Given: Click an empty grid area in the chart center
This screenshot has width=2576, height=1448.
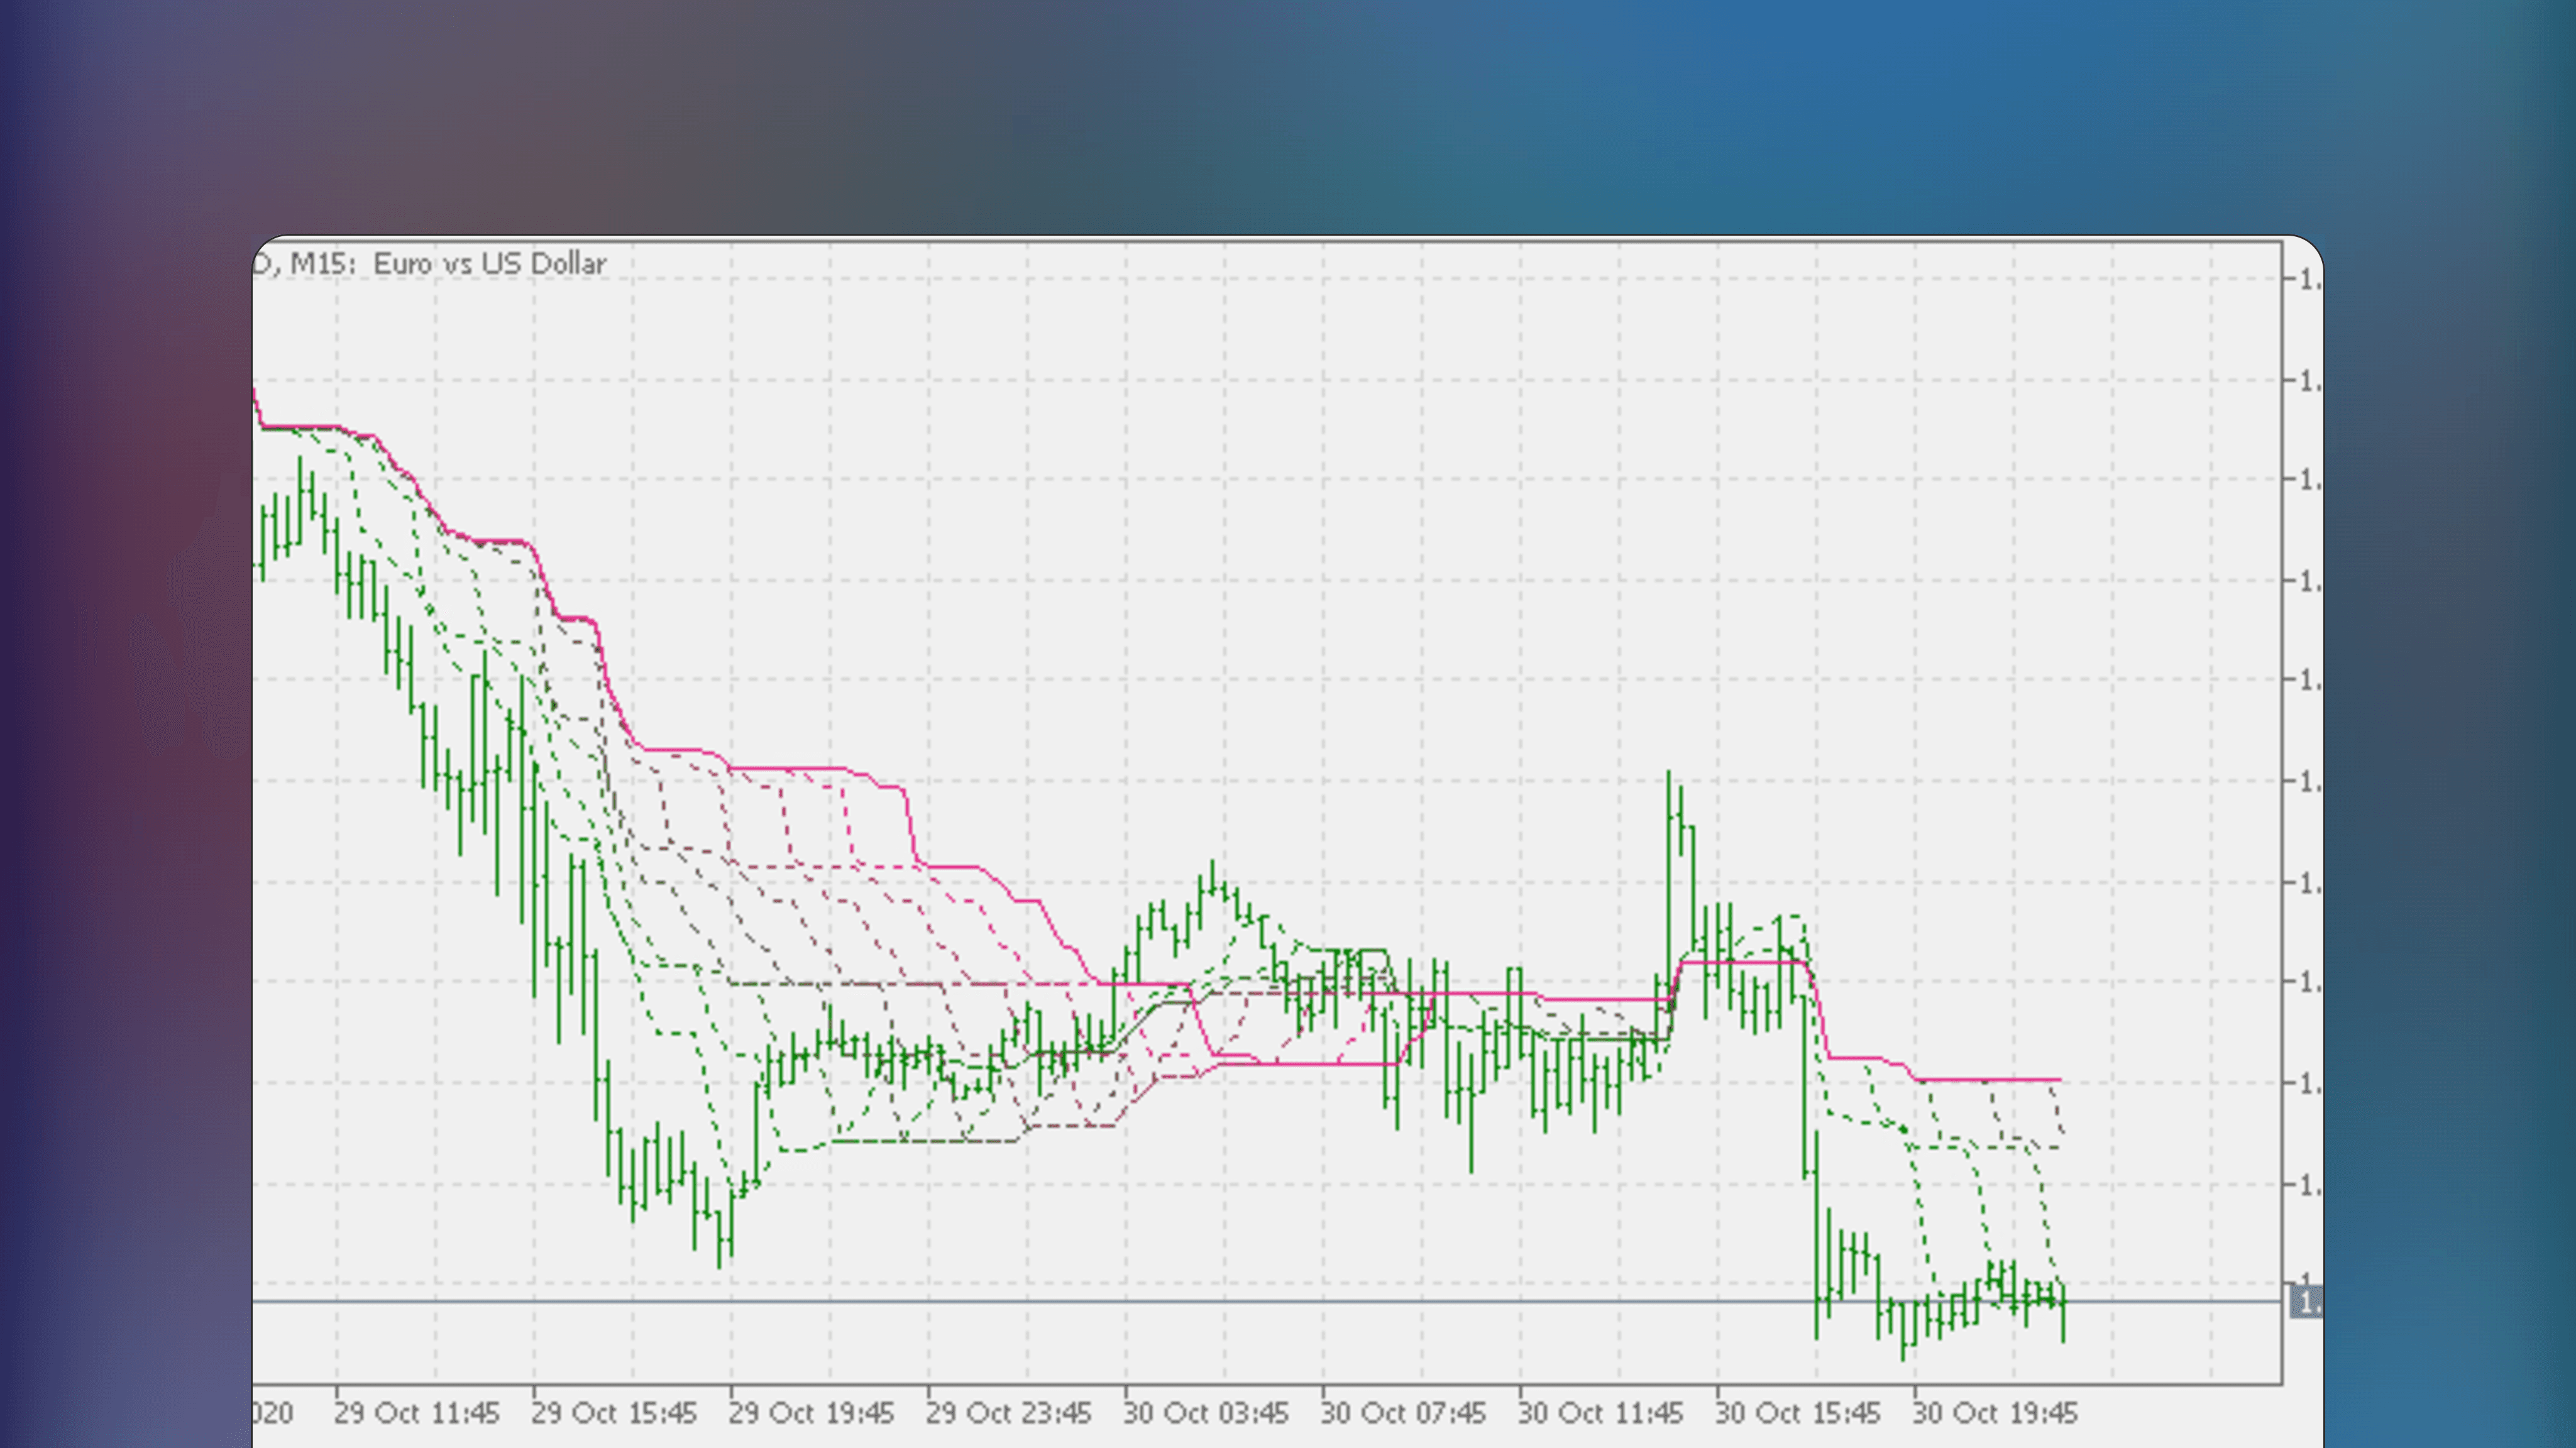Looking at the screenshot, I should tap(1400, 600).
